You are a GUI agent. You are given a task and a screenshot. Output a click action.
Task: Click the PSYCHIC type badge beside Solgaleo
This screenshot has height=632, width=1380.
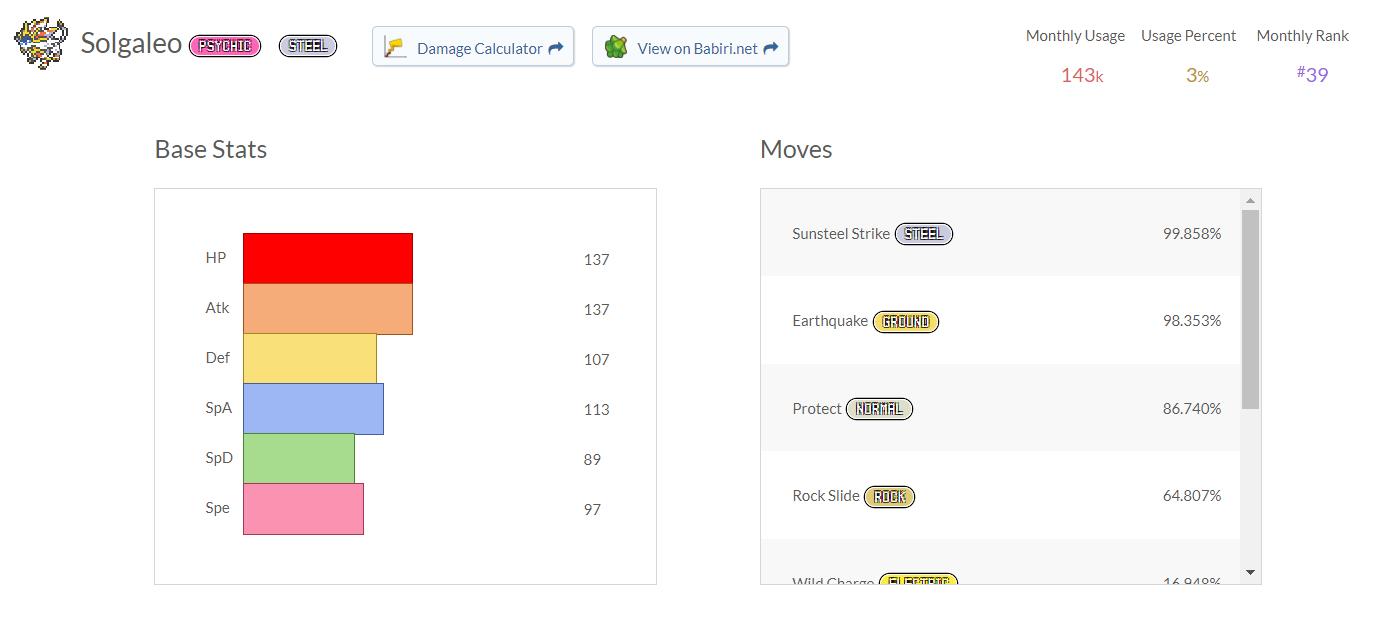[x=225, y=46]
